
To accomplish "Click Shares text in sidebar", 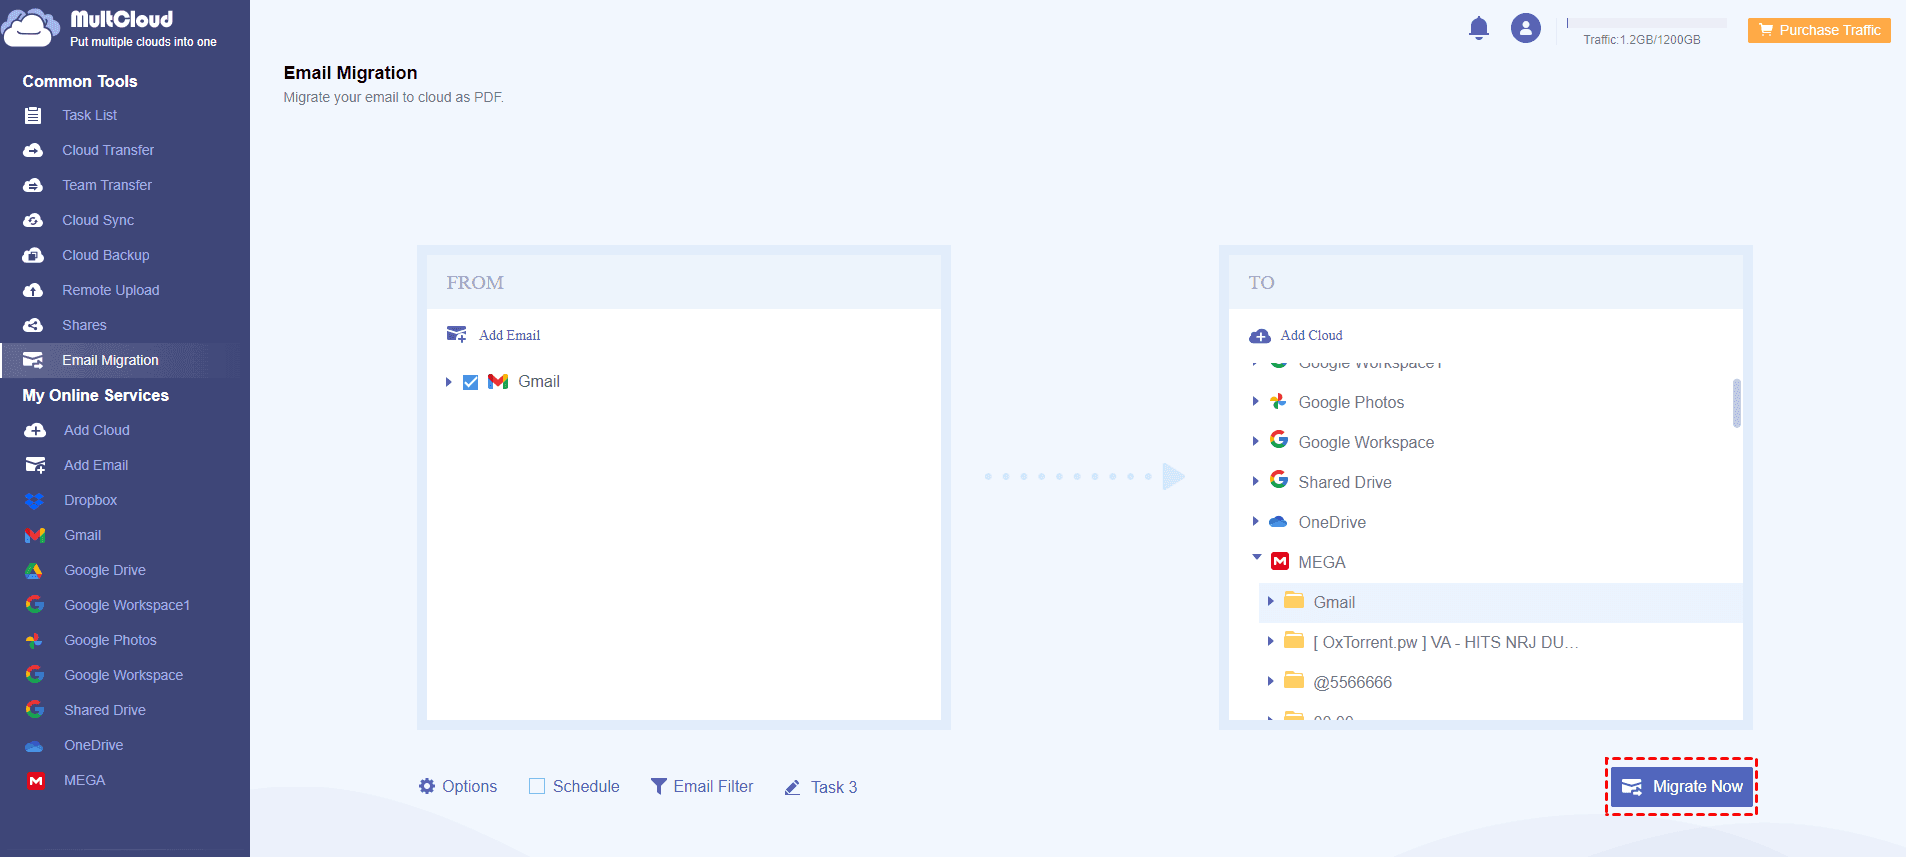I will 84,325.
